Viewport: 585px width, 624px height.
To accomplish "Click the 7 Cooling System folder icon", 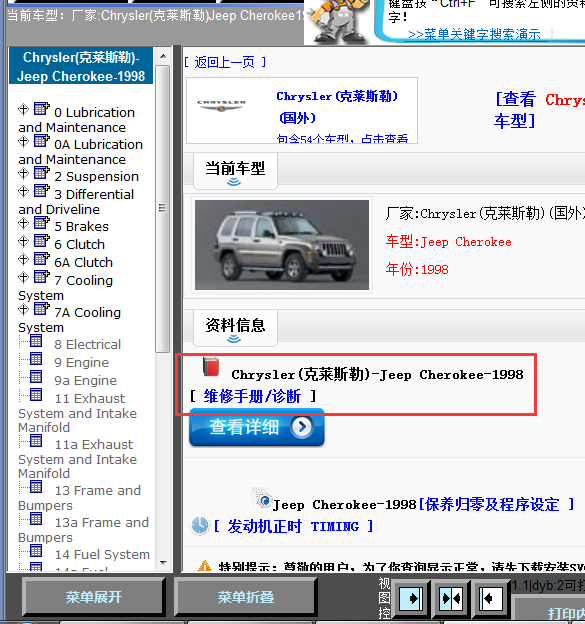I will 41,276.
